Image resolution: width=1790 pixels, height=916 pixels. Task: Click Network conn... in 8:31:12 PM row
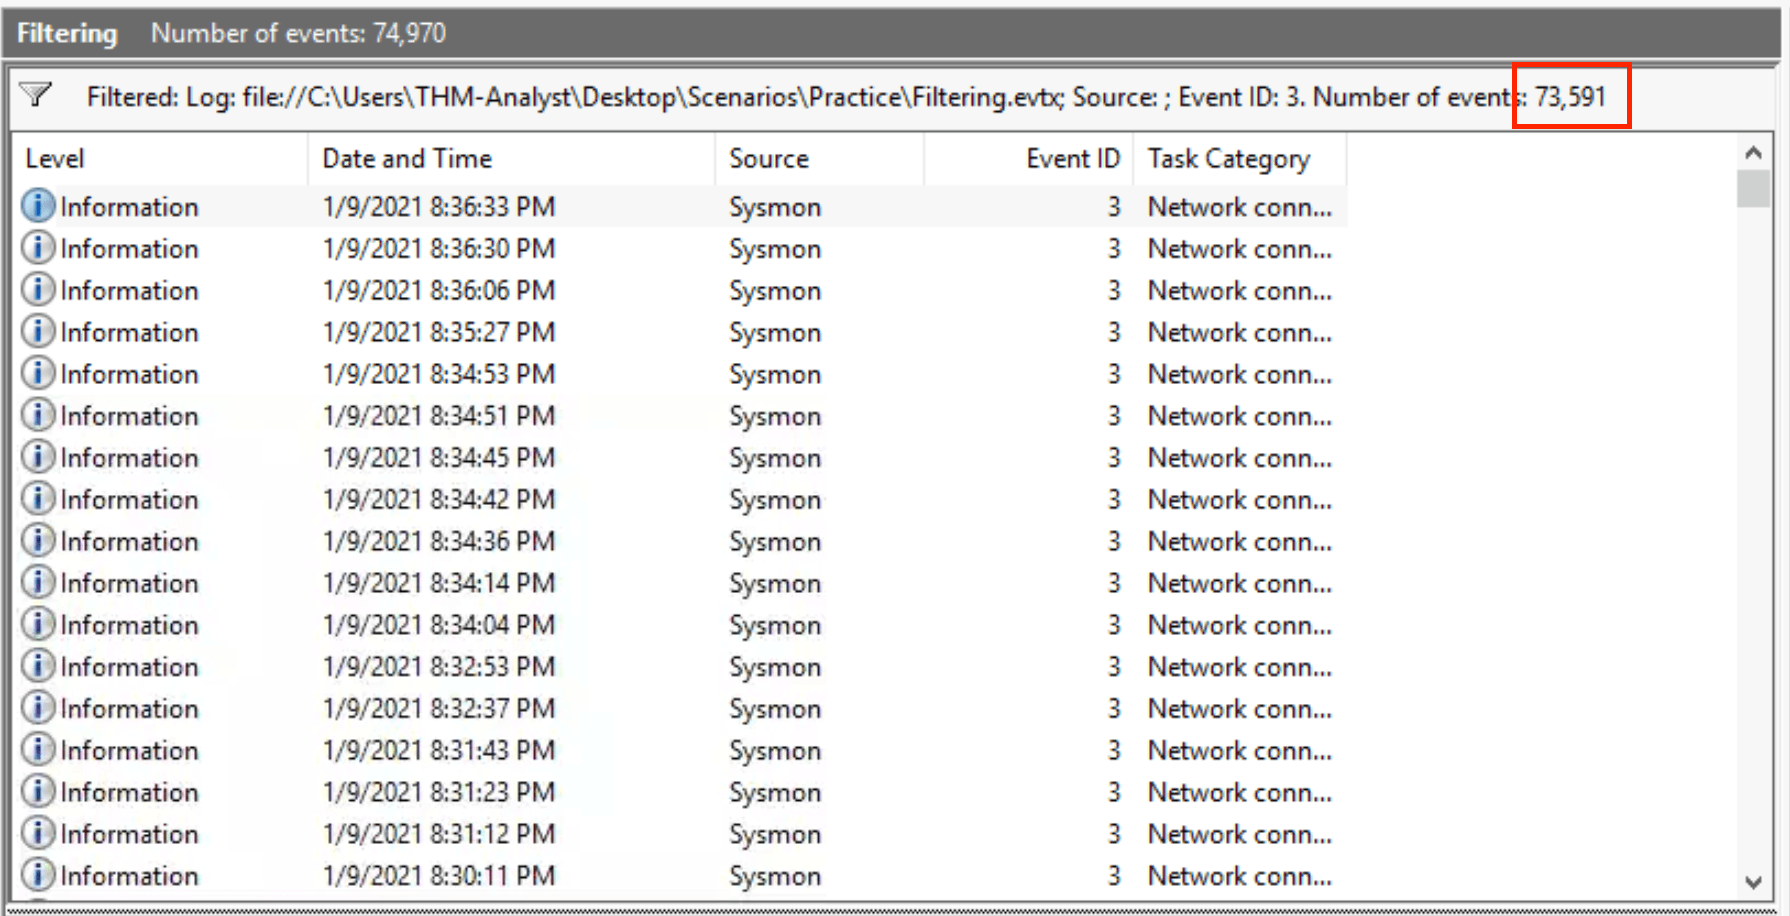[1240, 833]
